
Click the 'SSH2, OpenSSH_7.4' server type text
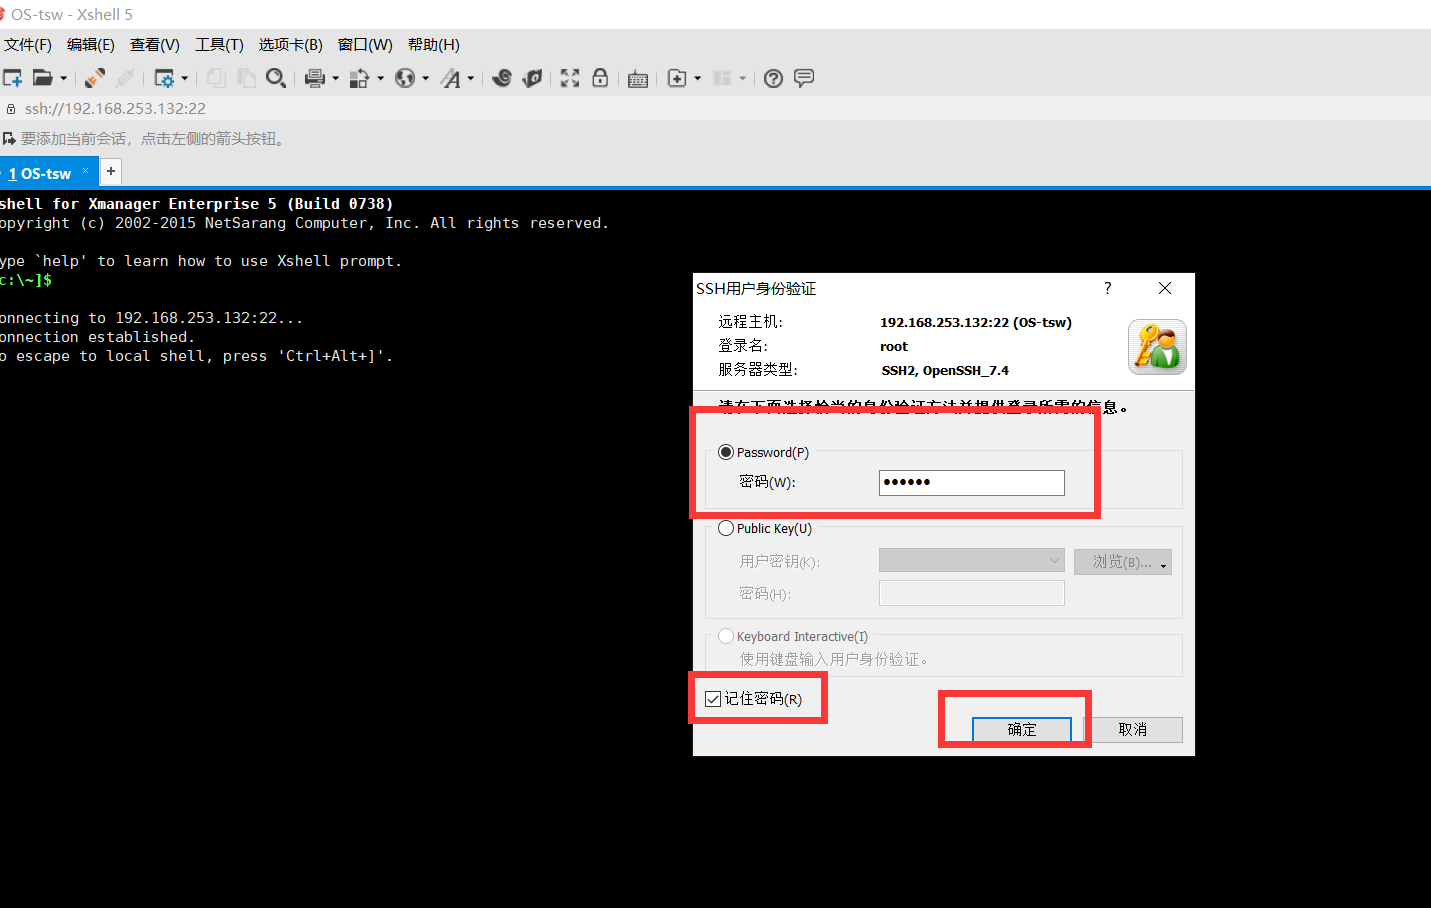945,370
